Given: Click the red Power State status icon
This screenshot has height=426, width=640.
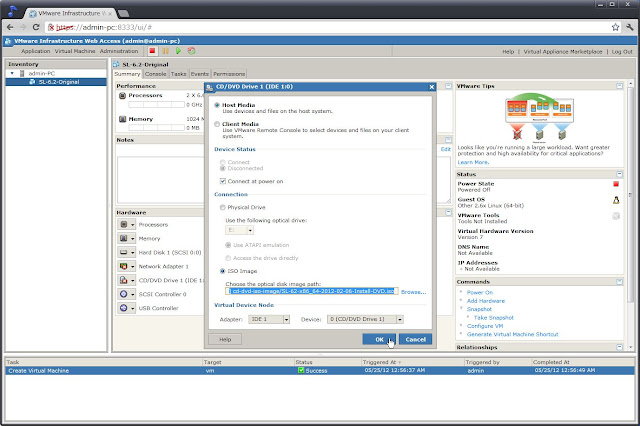Looking at the screenshot, I should [x=616, y=184].
